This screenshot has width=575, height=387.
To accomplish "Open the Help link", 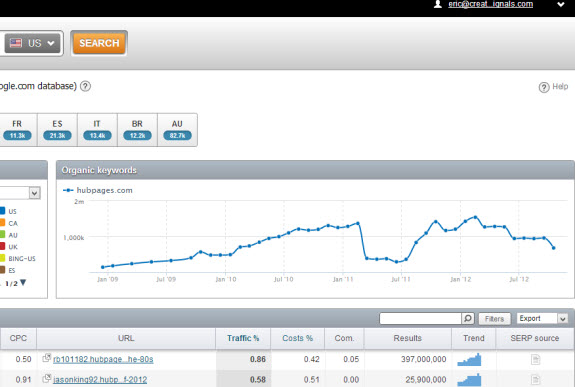I will tap(560, 87).
